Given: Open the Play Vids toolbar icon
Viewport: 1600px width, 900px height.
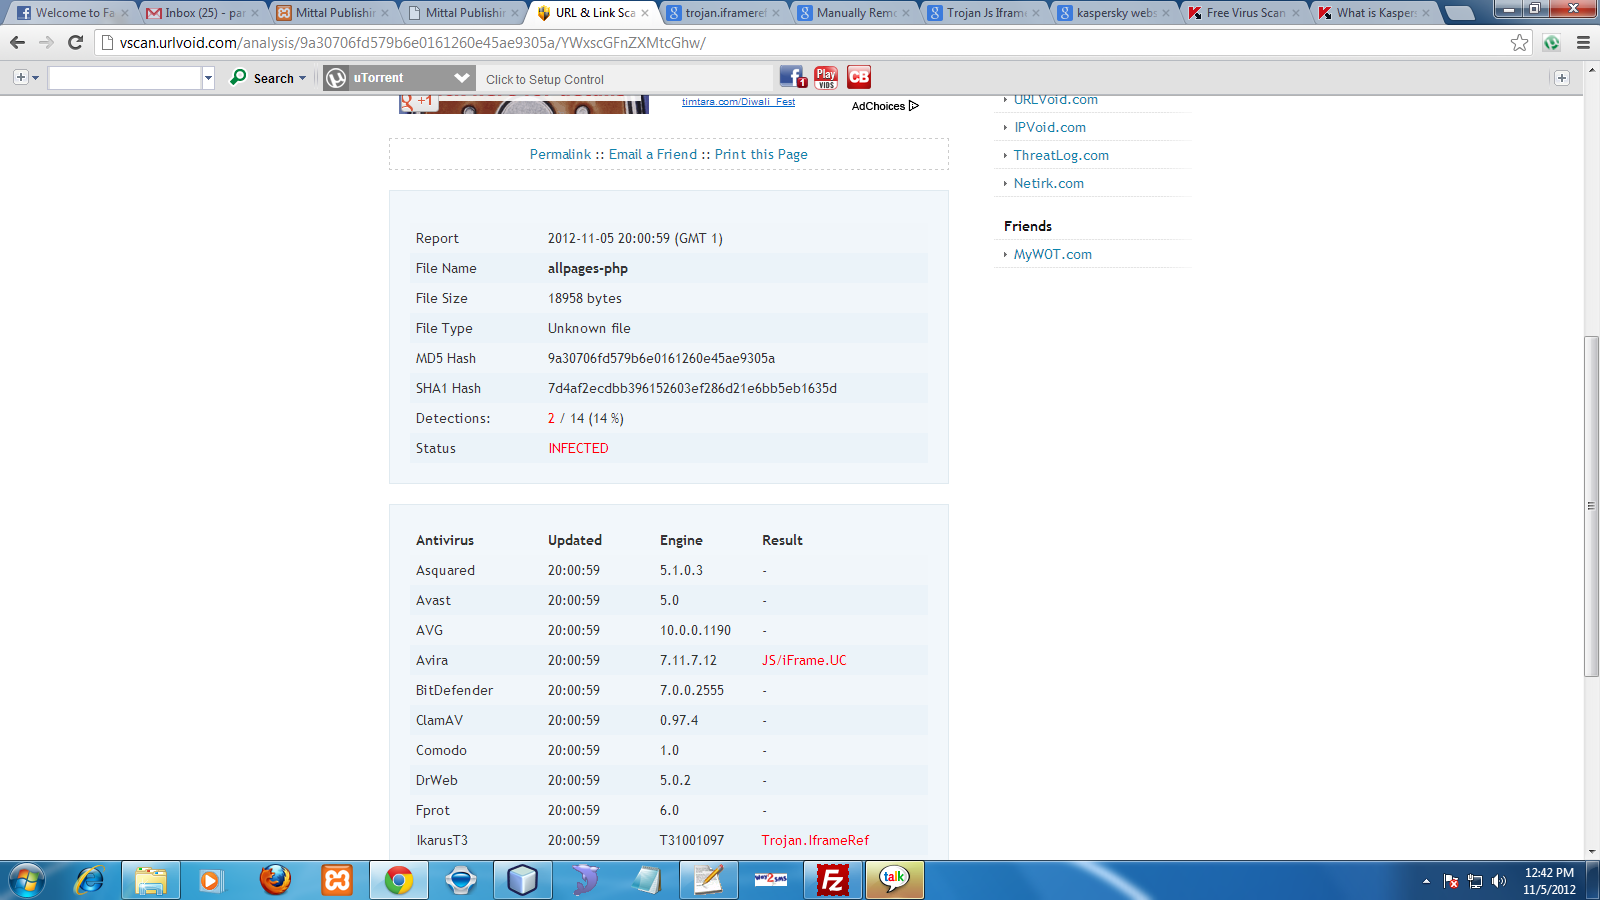Looking at the screenshot, I should coord(826,77).
